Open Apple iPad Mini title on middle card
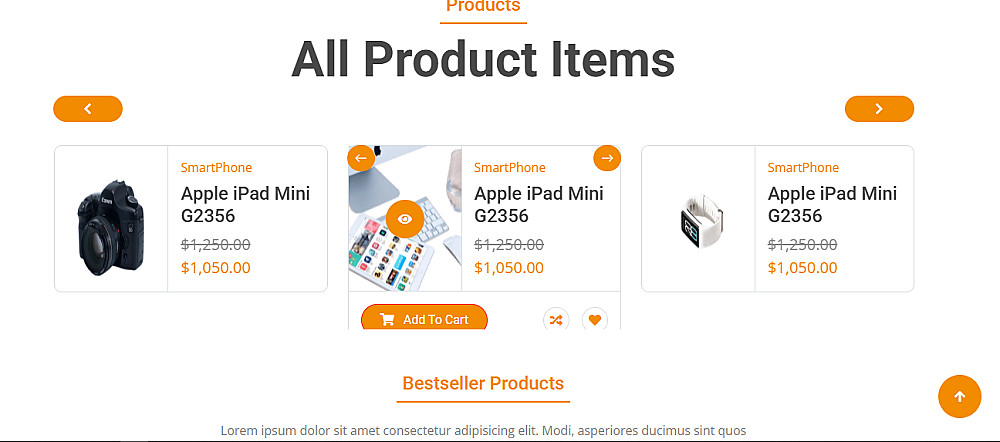 (539, 204)
